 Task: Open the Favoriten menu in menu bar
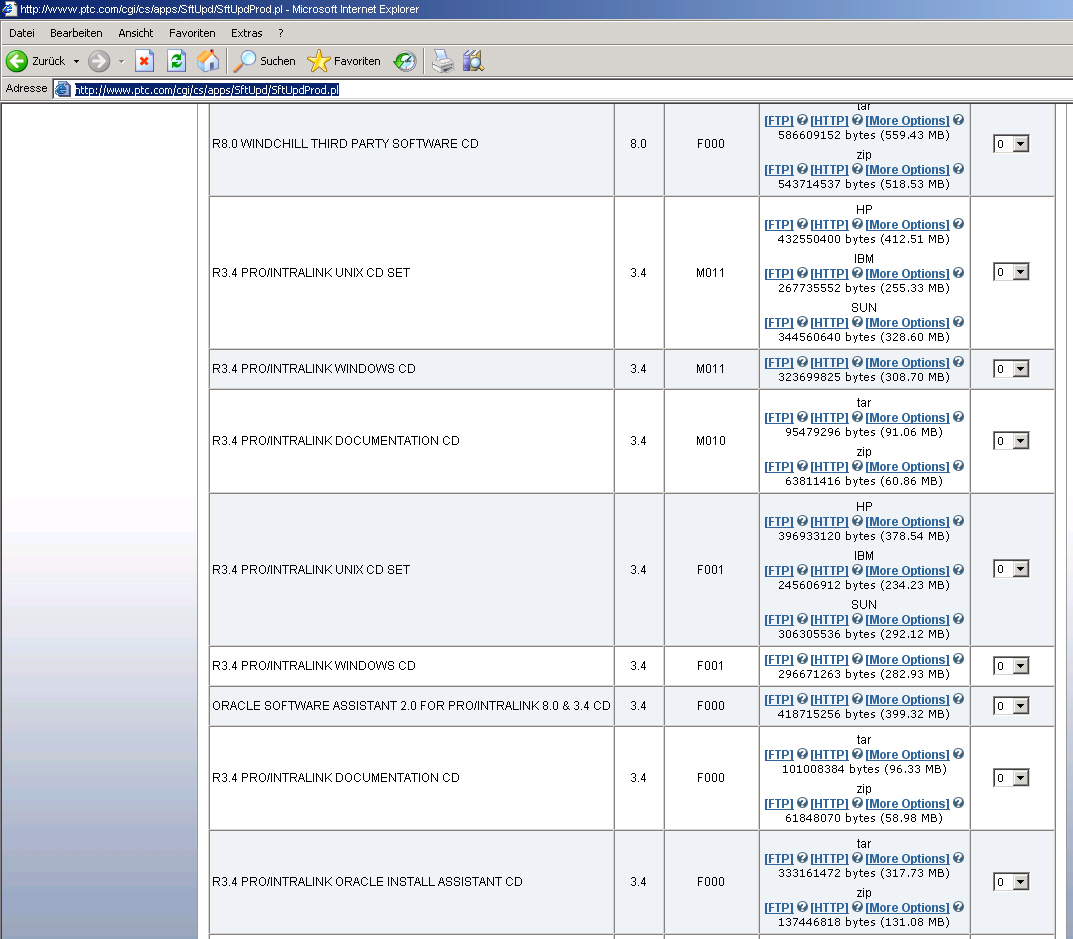point(192,33)
